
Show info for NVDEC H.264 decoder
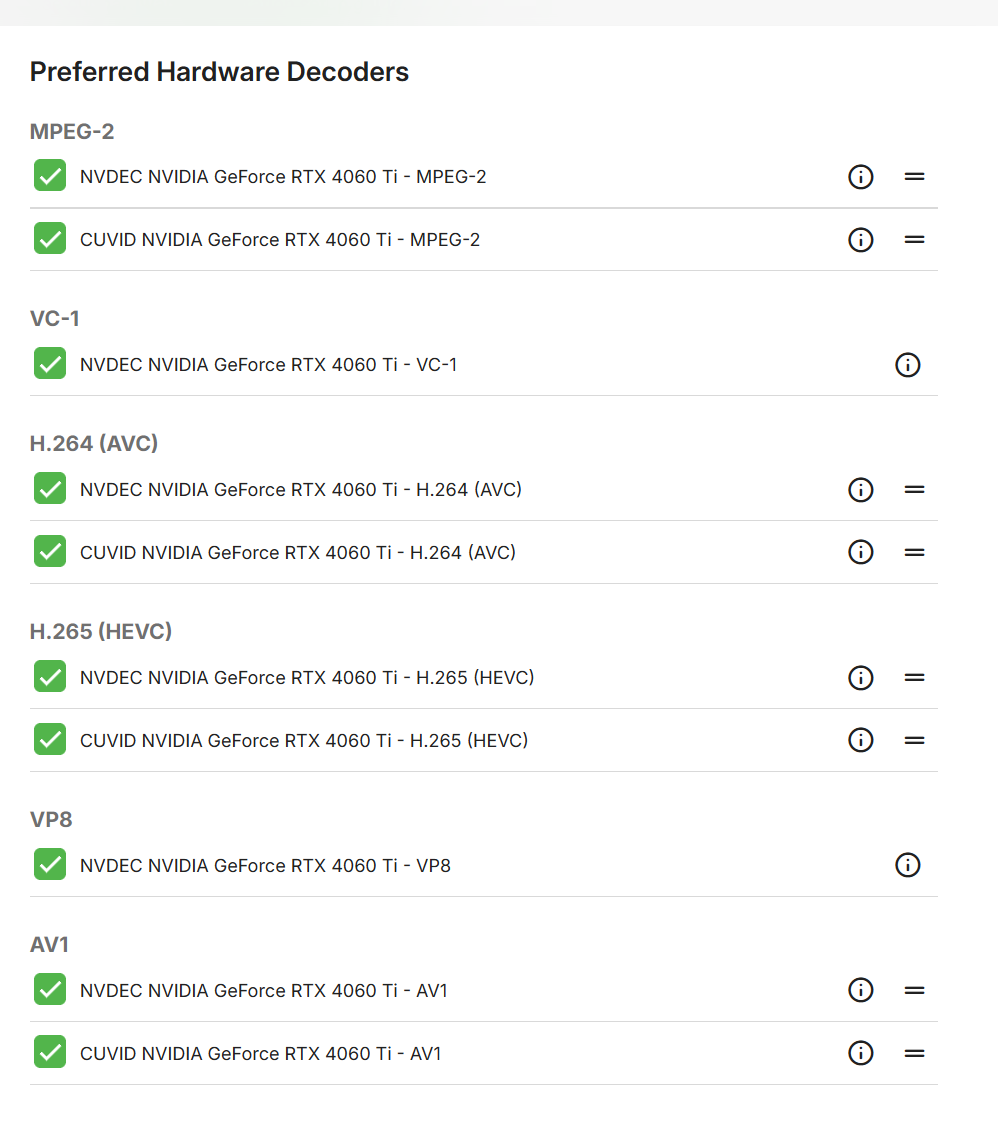coord(860,490)
